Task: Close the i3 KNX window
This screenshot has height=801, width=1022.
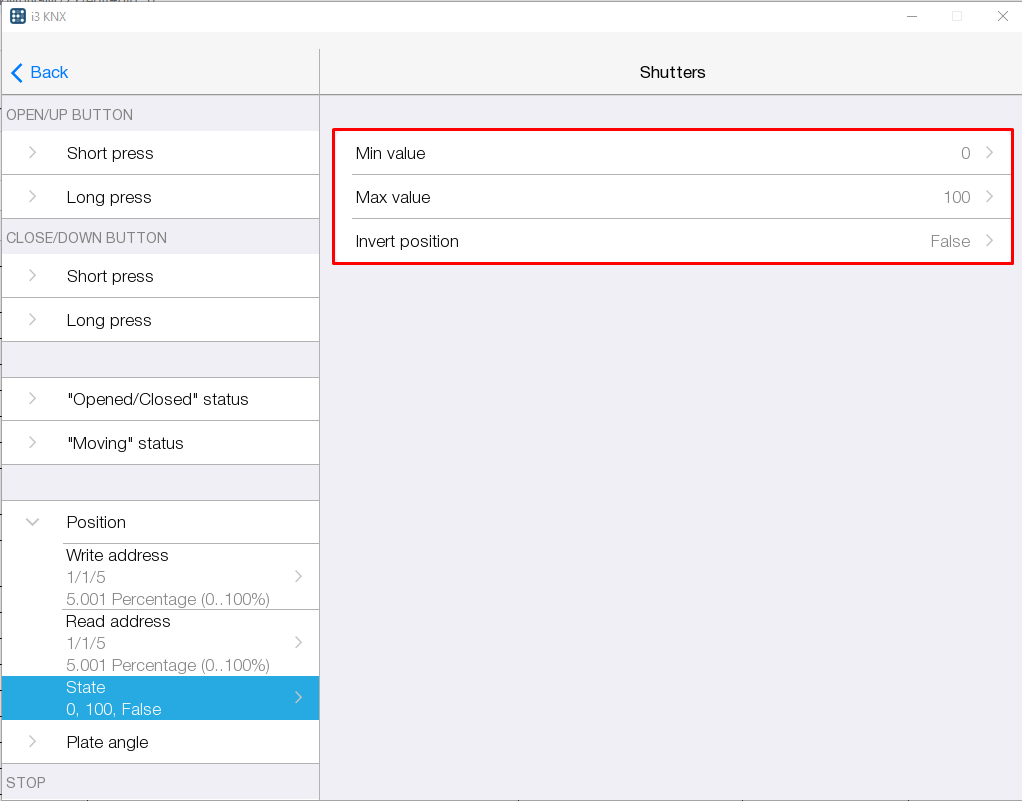Action: tap(1002, 16)
